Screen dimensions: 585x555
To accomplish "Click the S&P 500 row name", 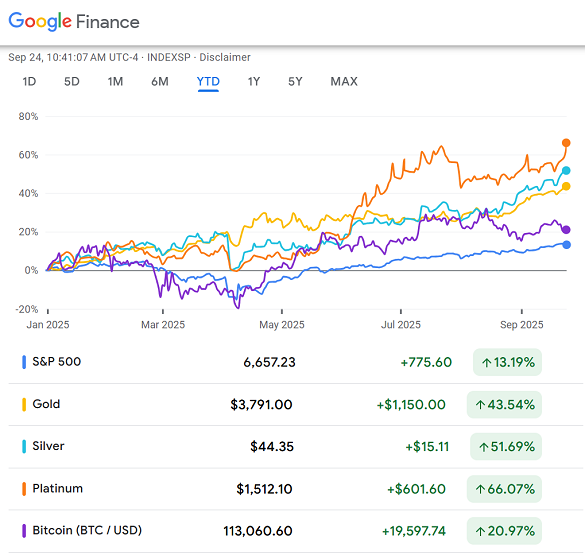I will click(x=57, y=361).
